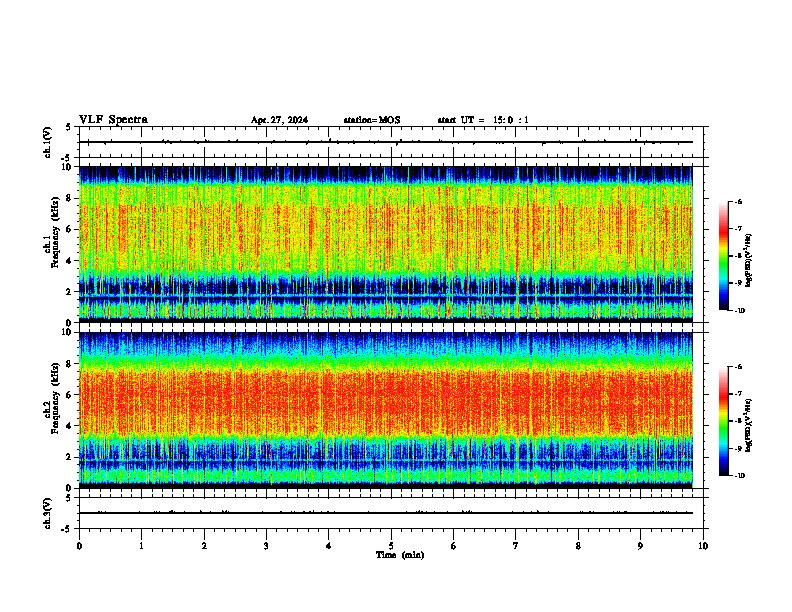Click the ch.2 spectrogram panel
Viewport: 792px width, 612px height.
pos(386,410)
